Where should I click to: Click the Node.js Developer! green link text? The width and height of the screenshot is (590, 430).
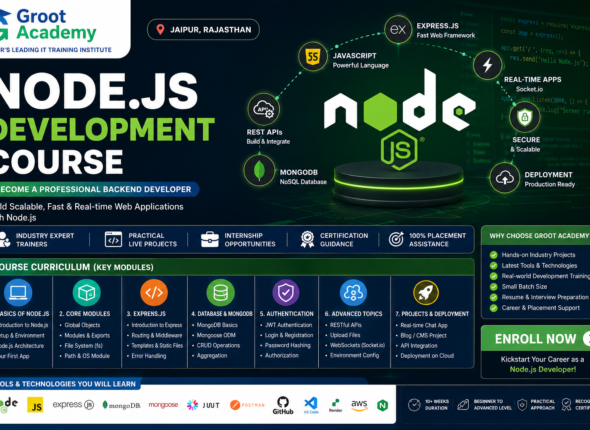(543, 369)
